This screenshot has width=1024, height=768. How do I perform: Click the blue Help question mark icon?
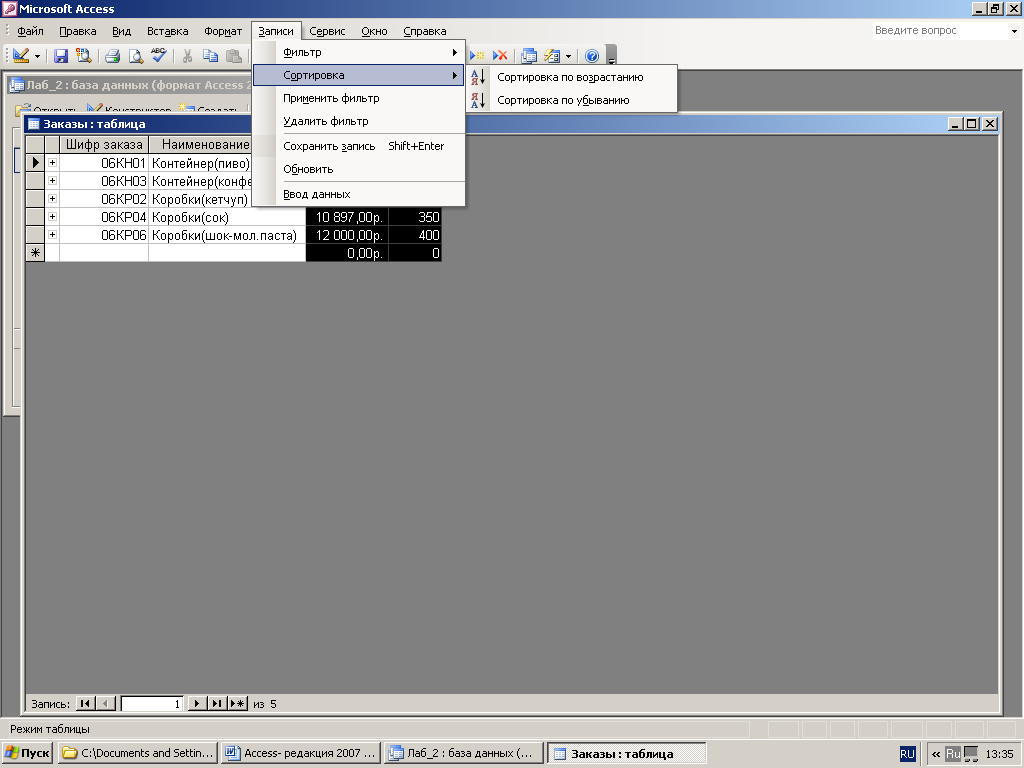[x=592, y=56]
